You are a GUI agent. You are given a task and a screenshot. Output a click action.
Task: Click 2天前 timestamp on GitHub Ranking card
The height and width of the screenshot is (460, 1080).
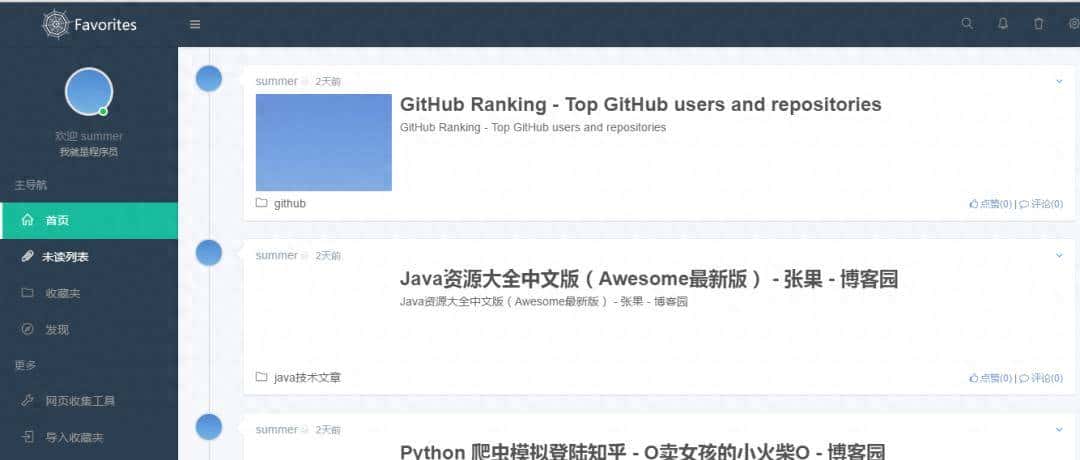click(x=328, y=81)
